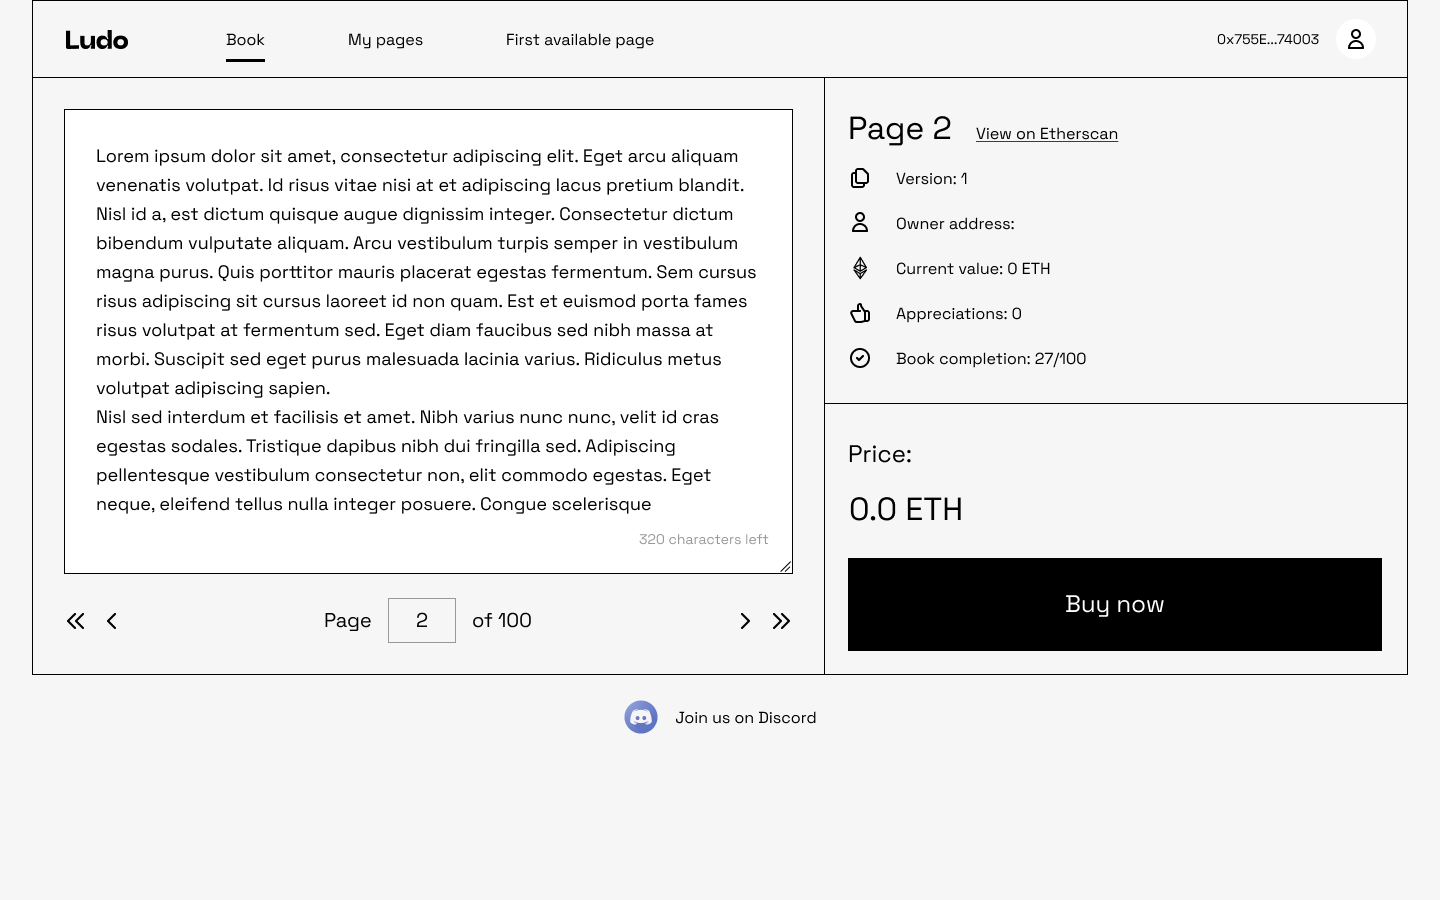The image size is (1440, 900).
Task: Go to the previous page arrow
Action: click(x=112, y=621)
